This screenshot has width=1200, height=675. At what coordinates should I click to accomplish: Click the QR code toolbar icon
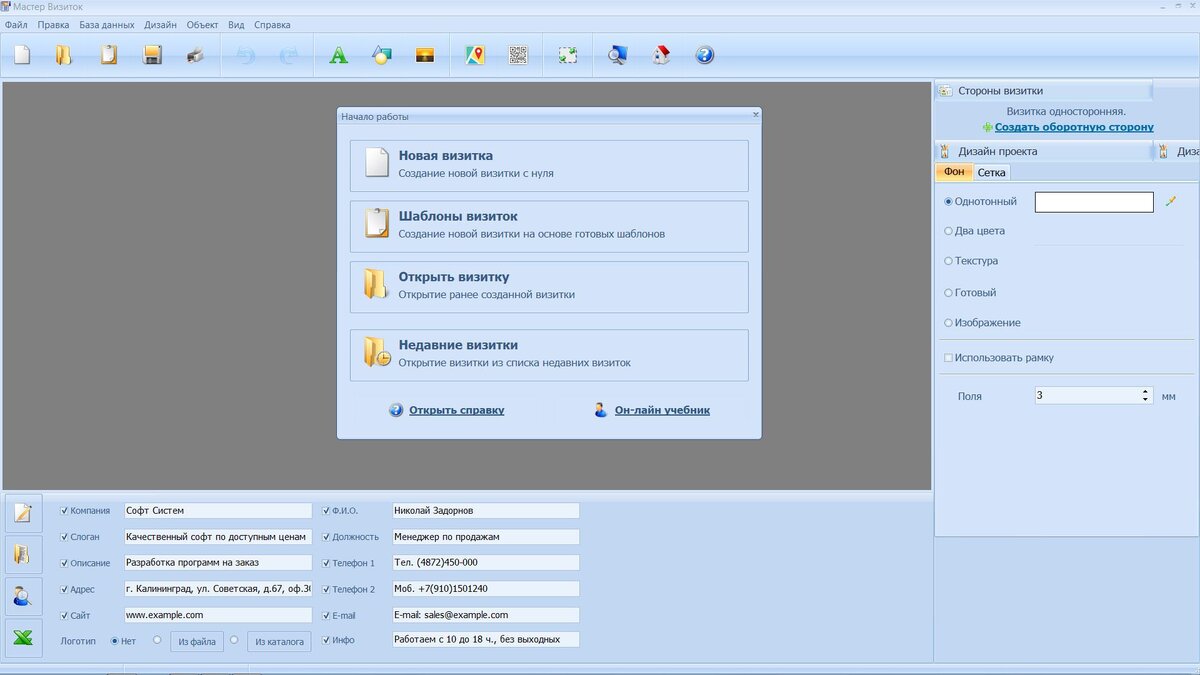pyautogui.click(x=518, y=55)
